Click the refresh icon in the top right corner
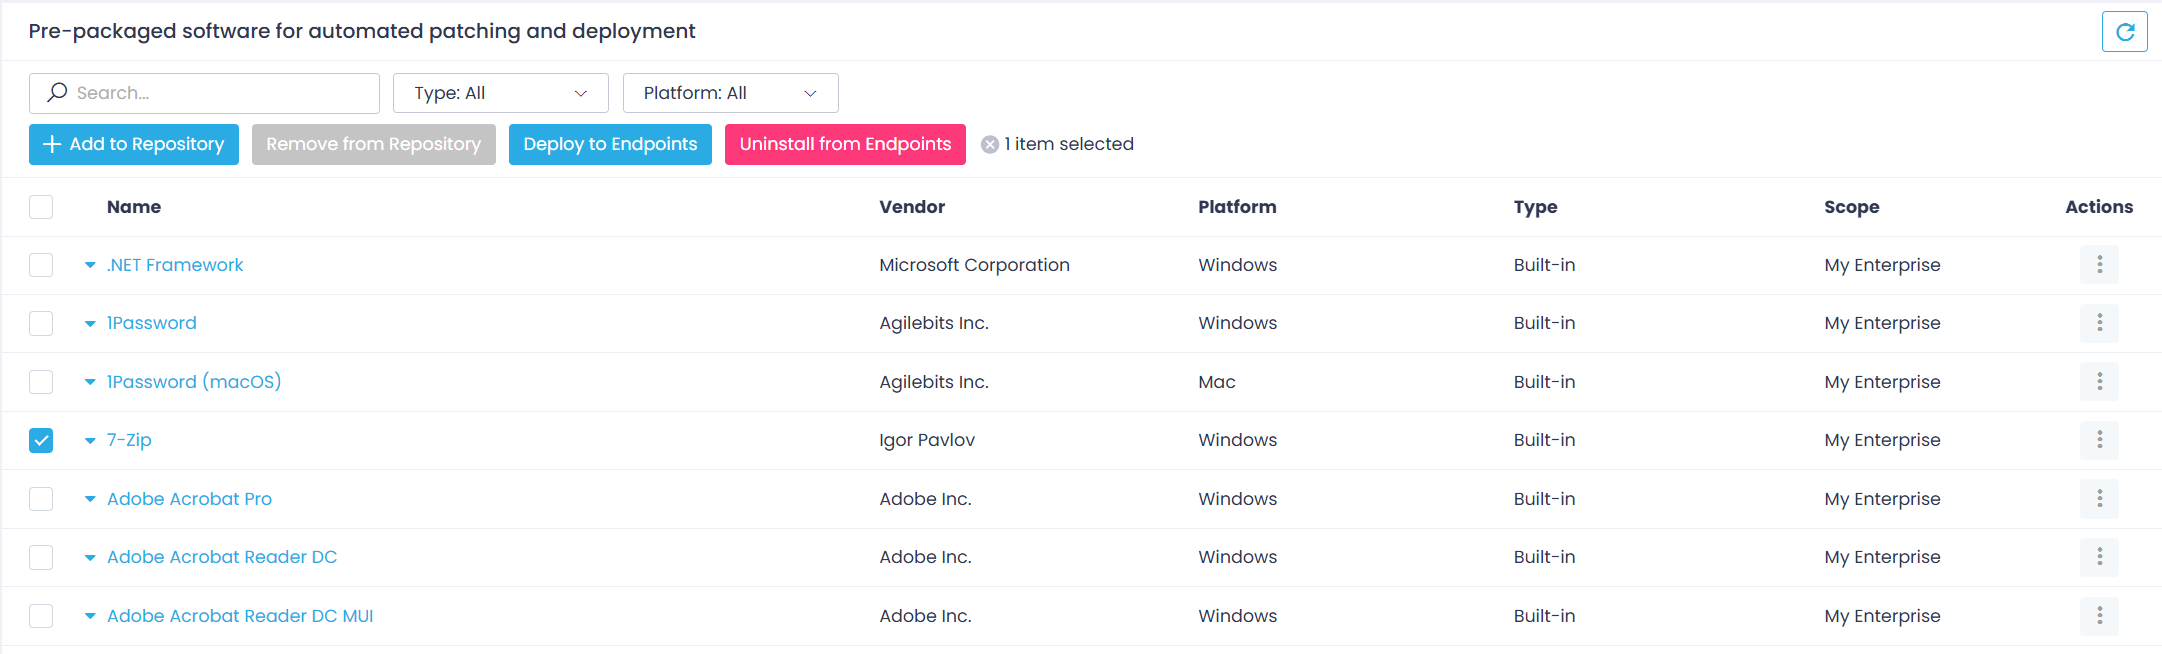Viewport: 2162px width, 654px height. (x=2124, y=31)
